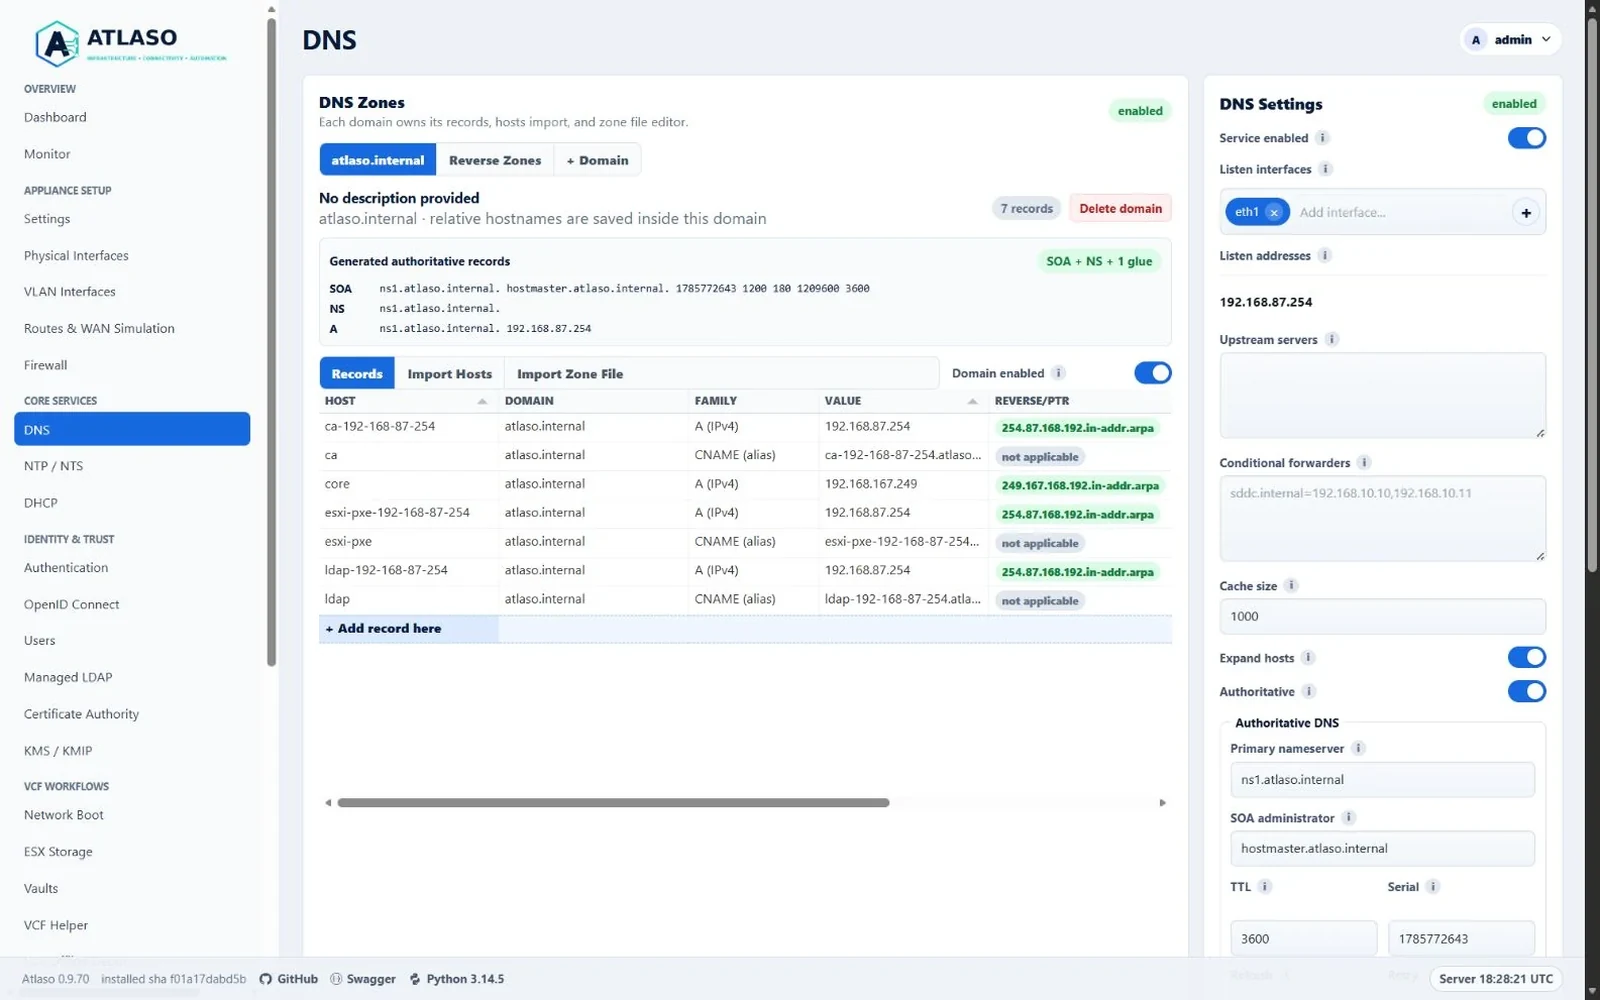Click SOA administrator input field
The width and height of the screenshot is (1600, 1000).
(x=1382, y=848)
